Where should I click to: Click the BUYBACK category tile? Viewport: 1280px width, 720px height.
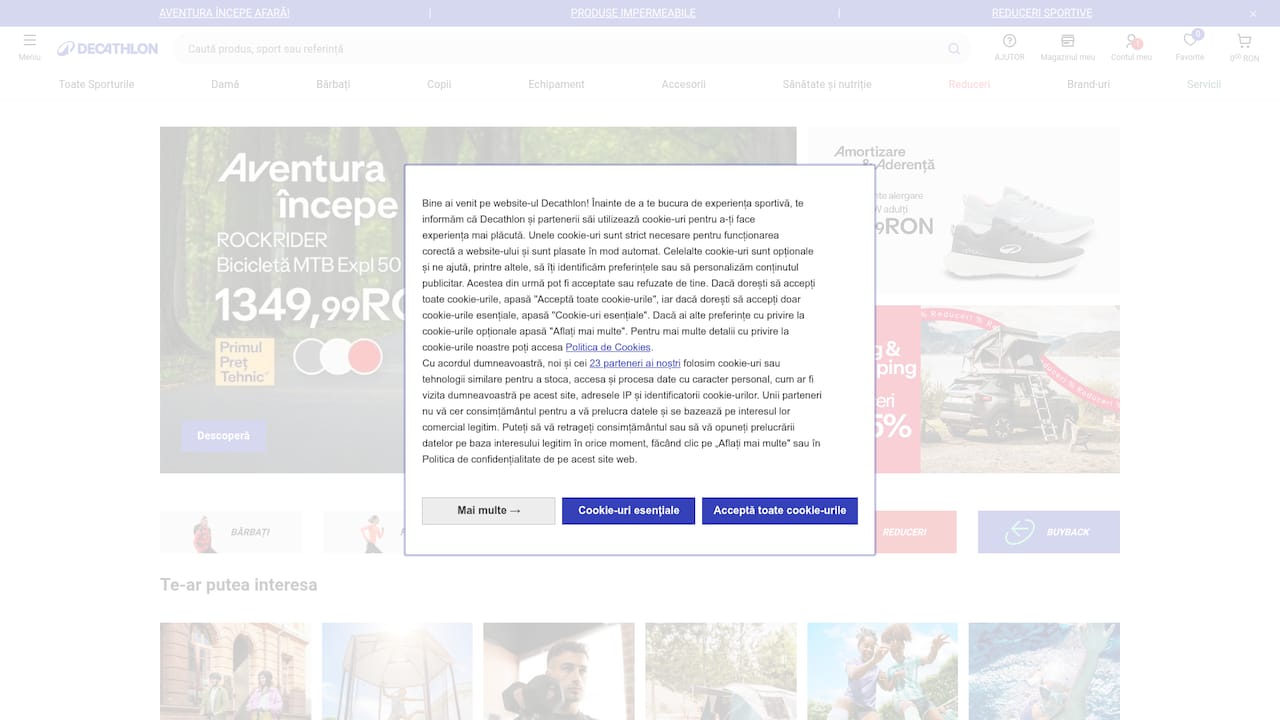[x=1048, y=532]
